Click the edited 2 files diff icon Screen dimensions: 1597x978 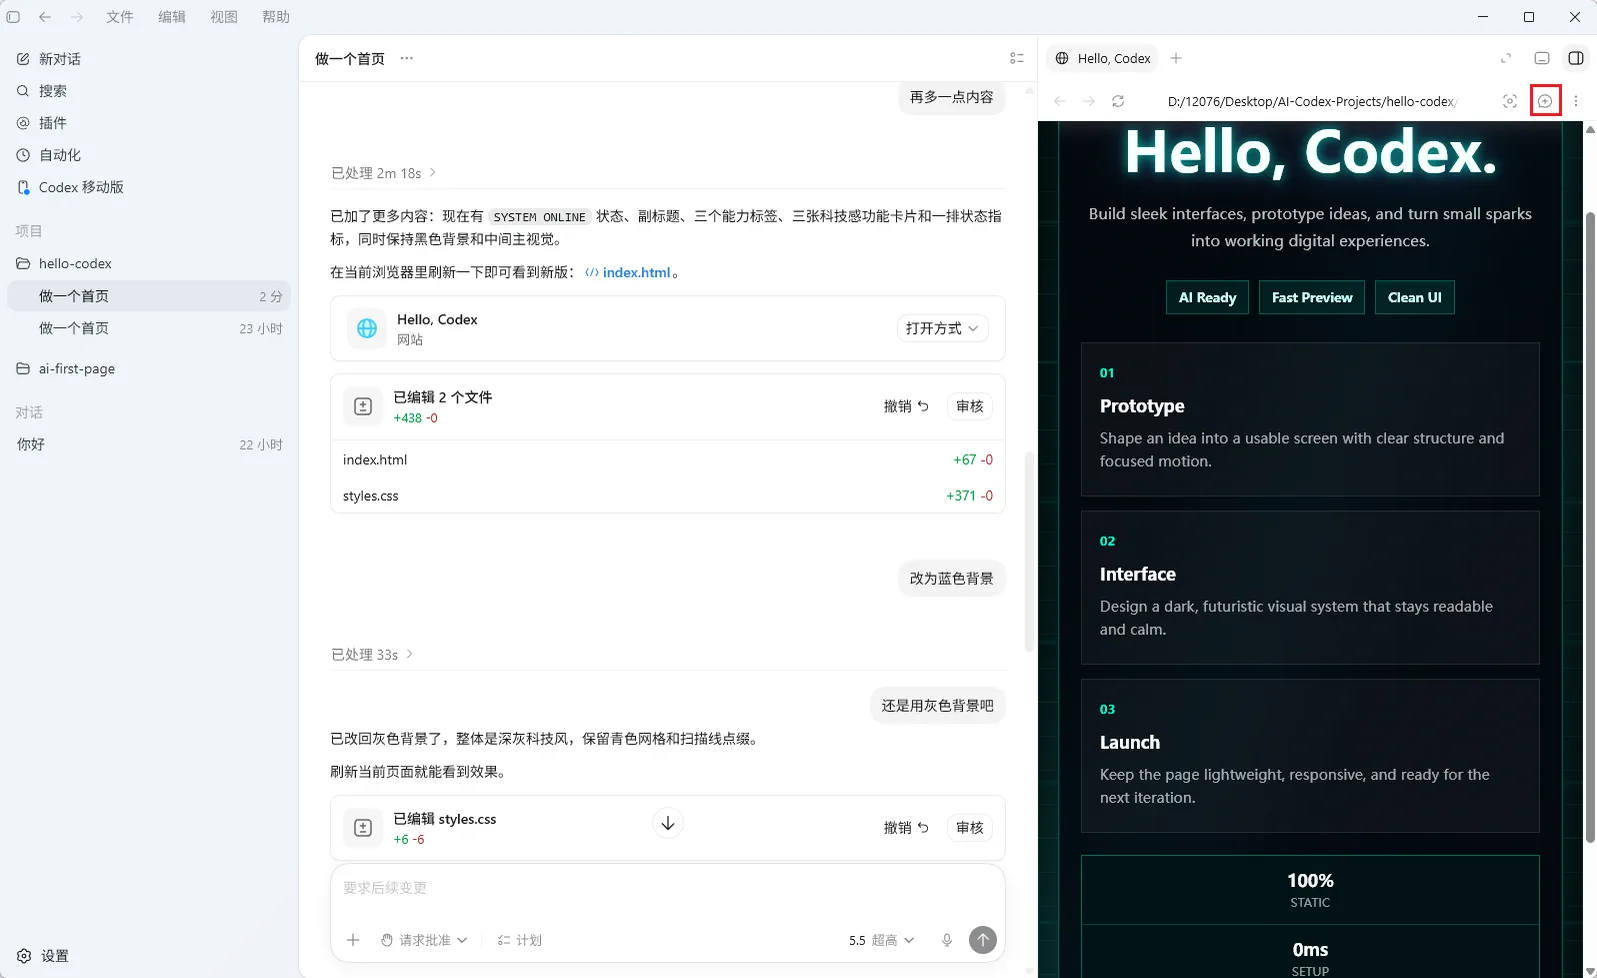[363, 407]
